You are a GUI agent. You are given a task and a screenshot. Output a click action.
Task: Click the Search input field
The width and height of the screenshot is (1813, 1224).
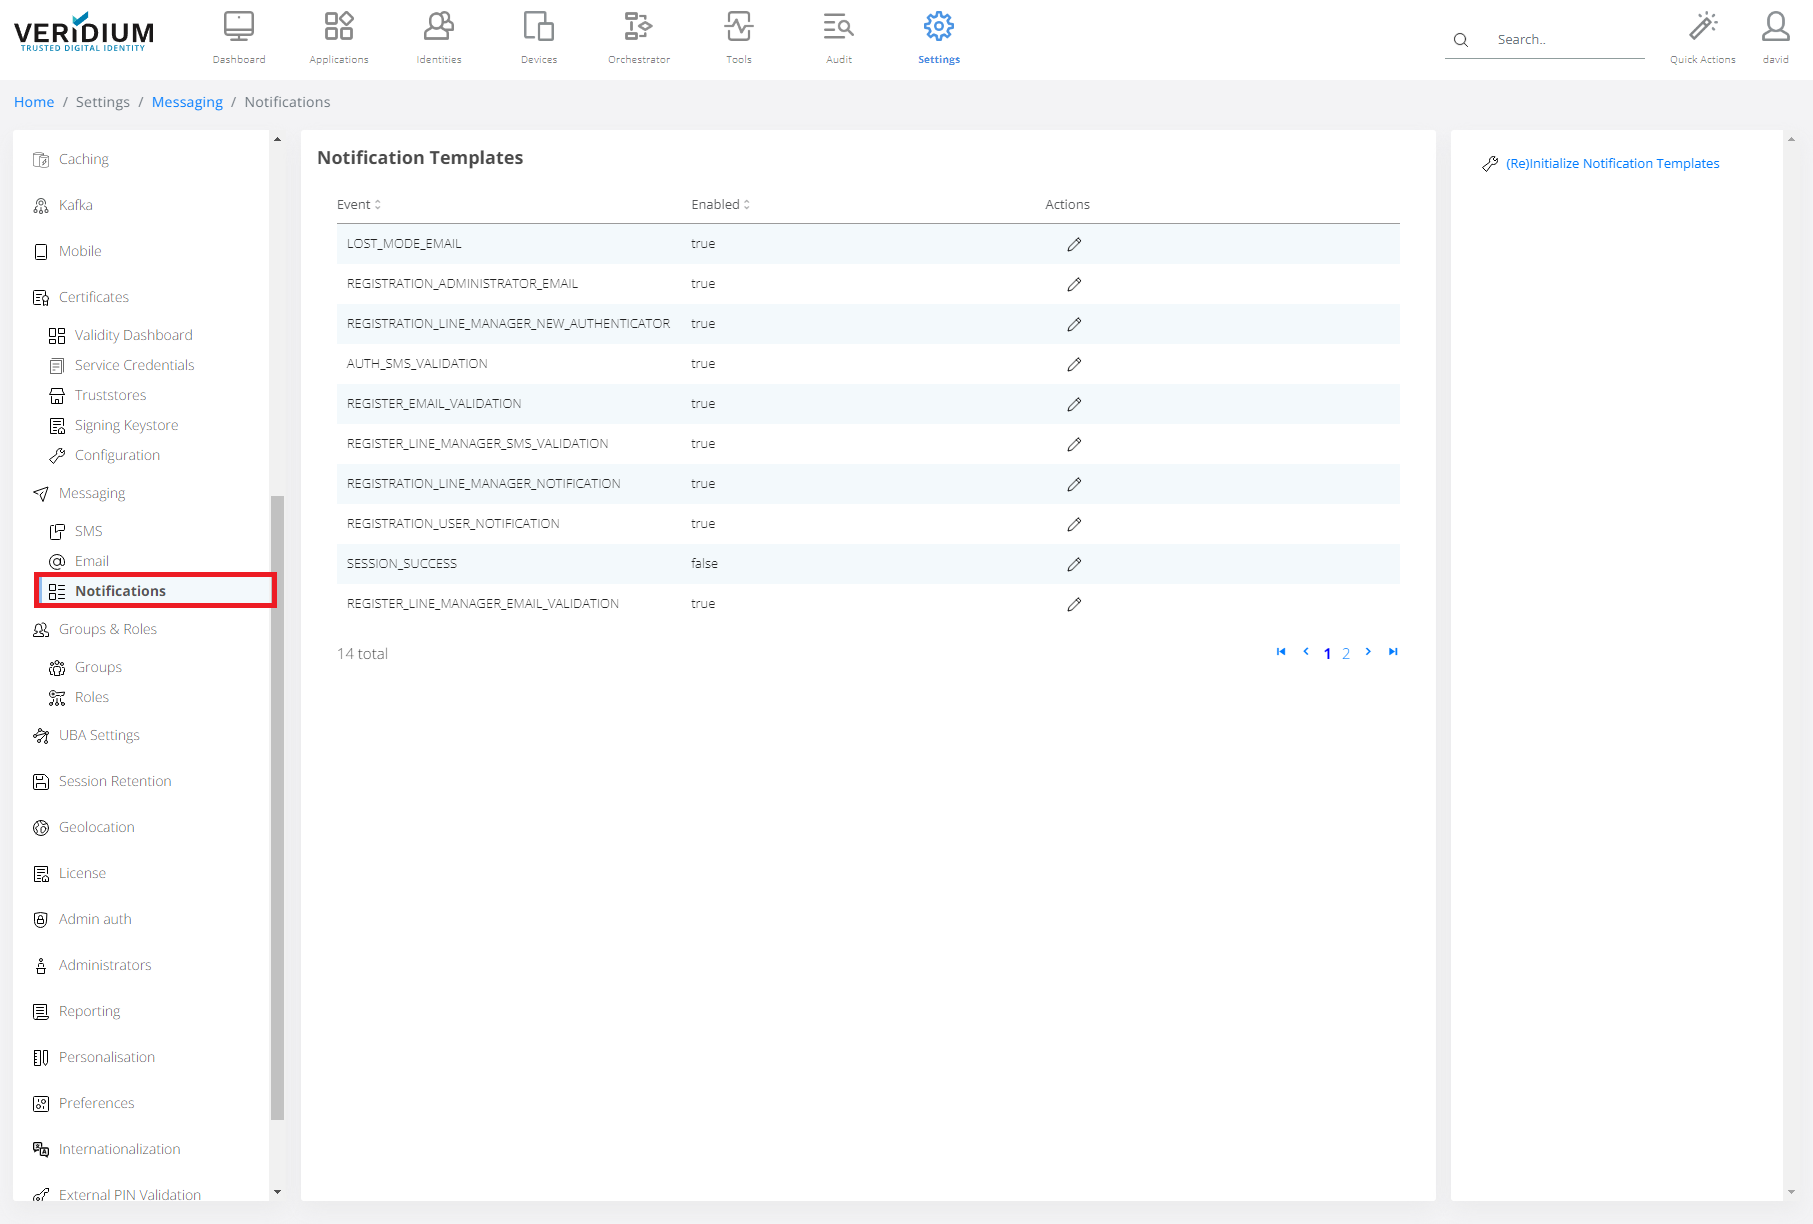pyautogui.click(x=1565, y=40)
